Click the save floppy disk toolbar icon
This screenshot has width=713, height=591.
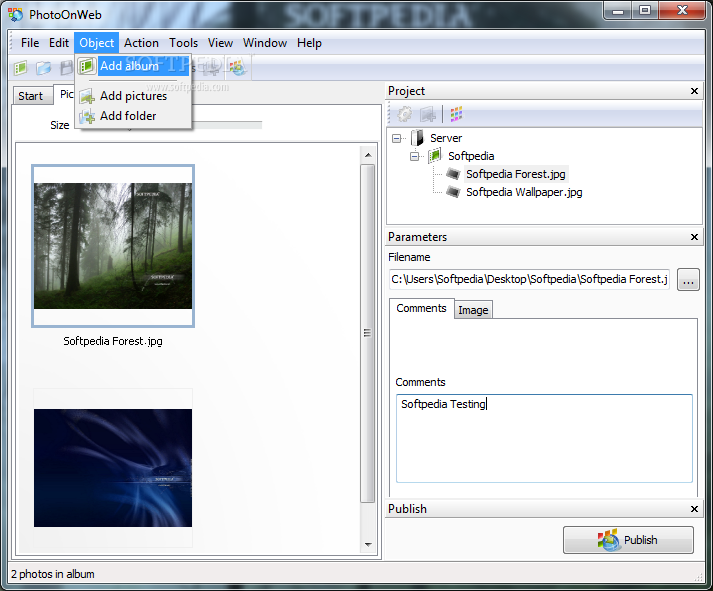(x=67, y=68)
